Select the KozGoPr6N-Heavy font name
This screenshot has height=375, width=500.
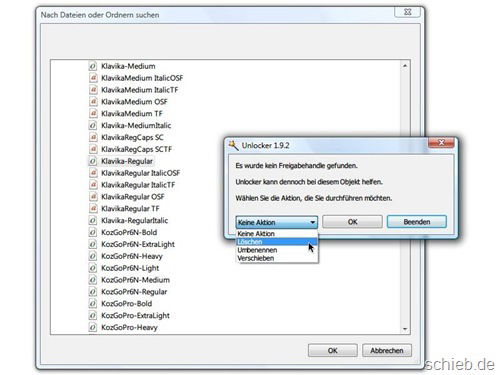click(x=132, y=256)
